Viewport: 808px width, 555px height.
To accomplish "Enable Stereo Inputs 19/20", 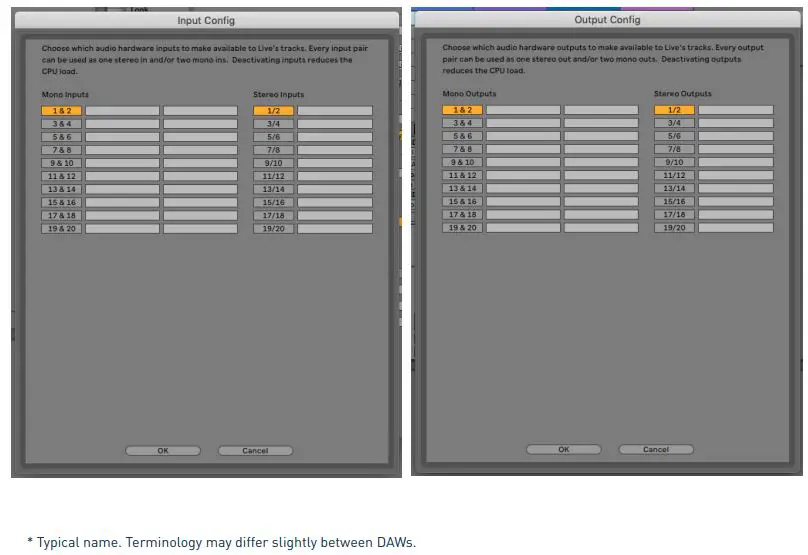I will 274,228.
